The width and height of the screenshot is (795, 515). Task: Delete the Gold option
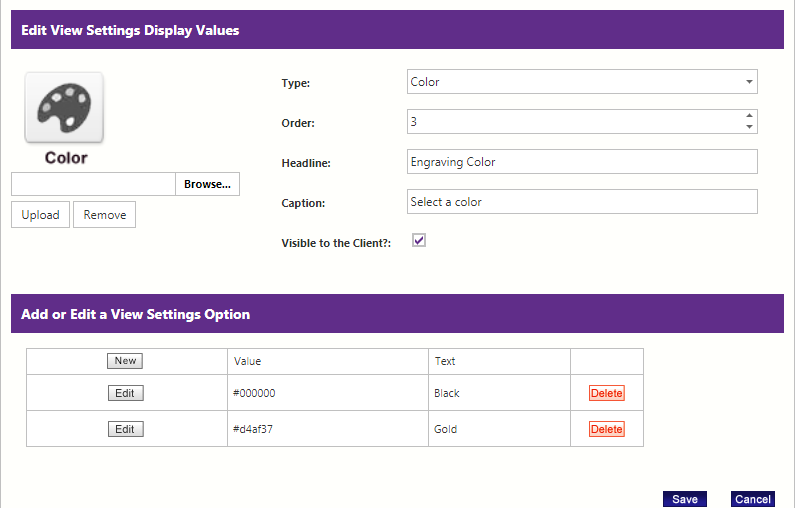(x=606, y=429)
